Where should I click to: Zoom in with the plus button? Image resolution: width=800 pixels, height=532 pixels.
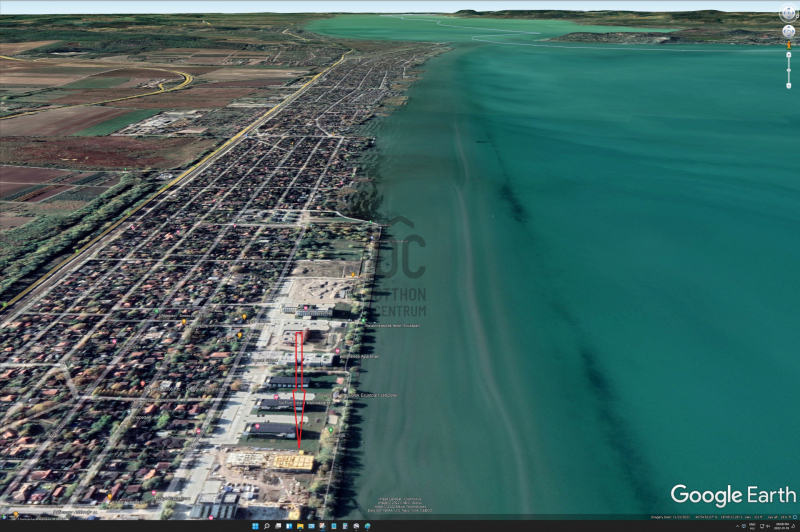[788, 55]
